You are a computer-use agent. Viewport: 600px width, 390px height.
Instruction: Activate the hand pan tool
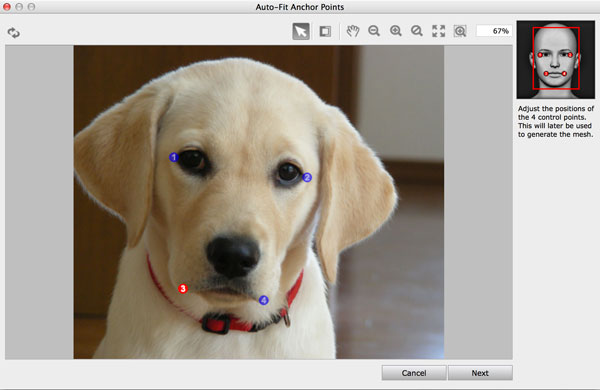(353, 31)
